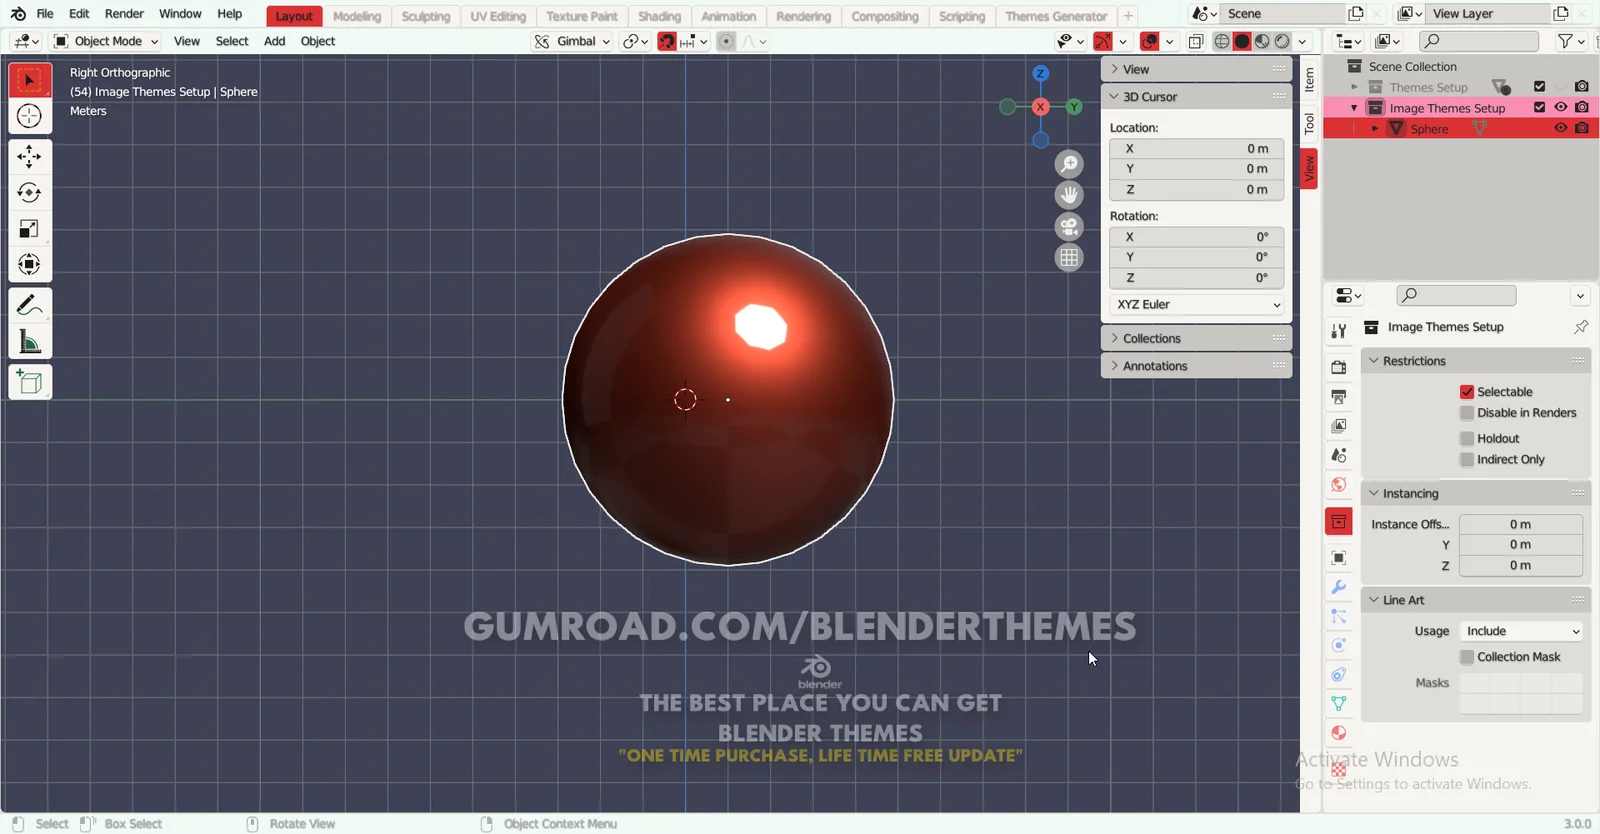This screenshot has height=834, width=1600.
Task: Open the Object Mode dropdown
Action: [x=106, y=41]
